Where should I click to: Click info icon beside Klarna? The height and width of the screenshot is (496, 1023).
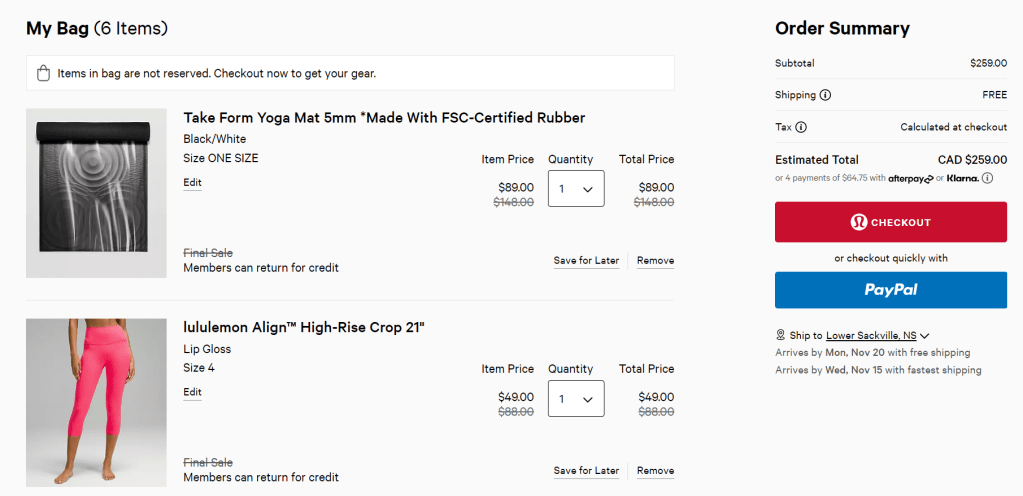[x=987, y=178]
